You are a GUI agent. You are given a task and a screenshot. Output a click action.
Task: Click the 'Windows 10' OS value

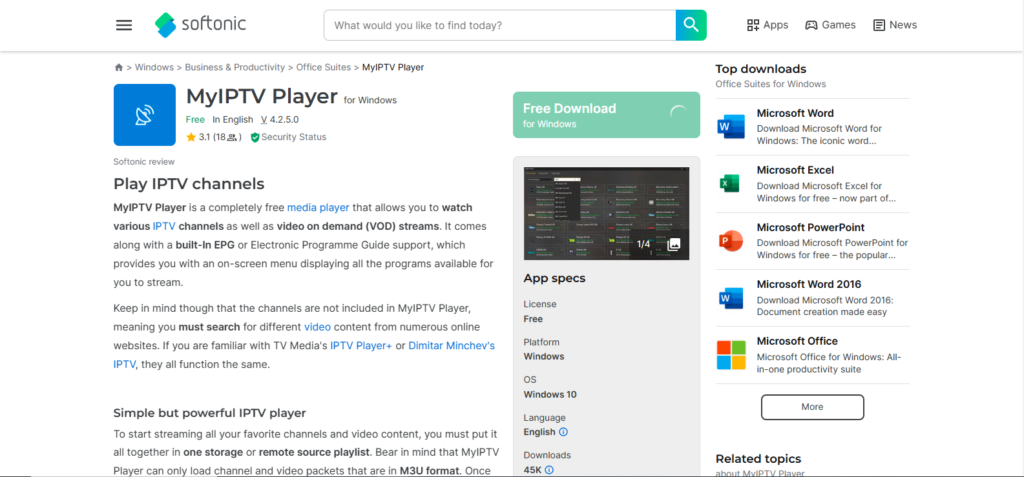coord(550,395)
